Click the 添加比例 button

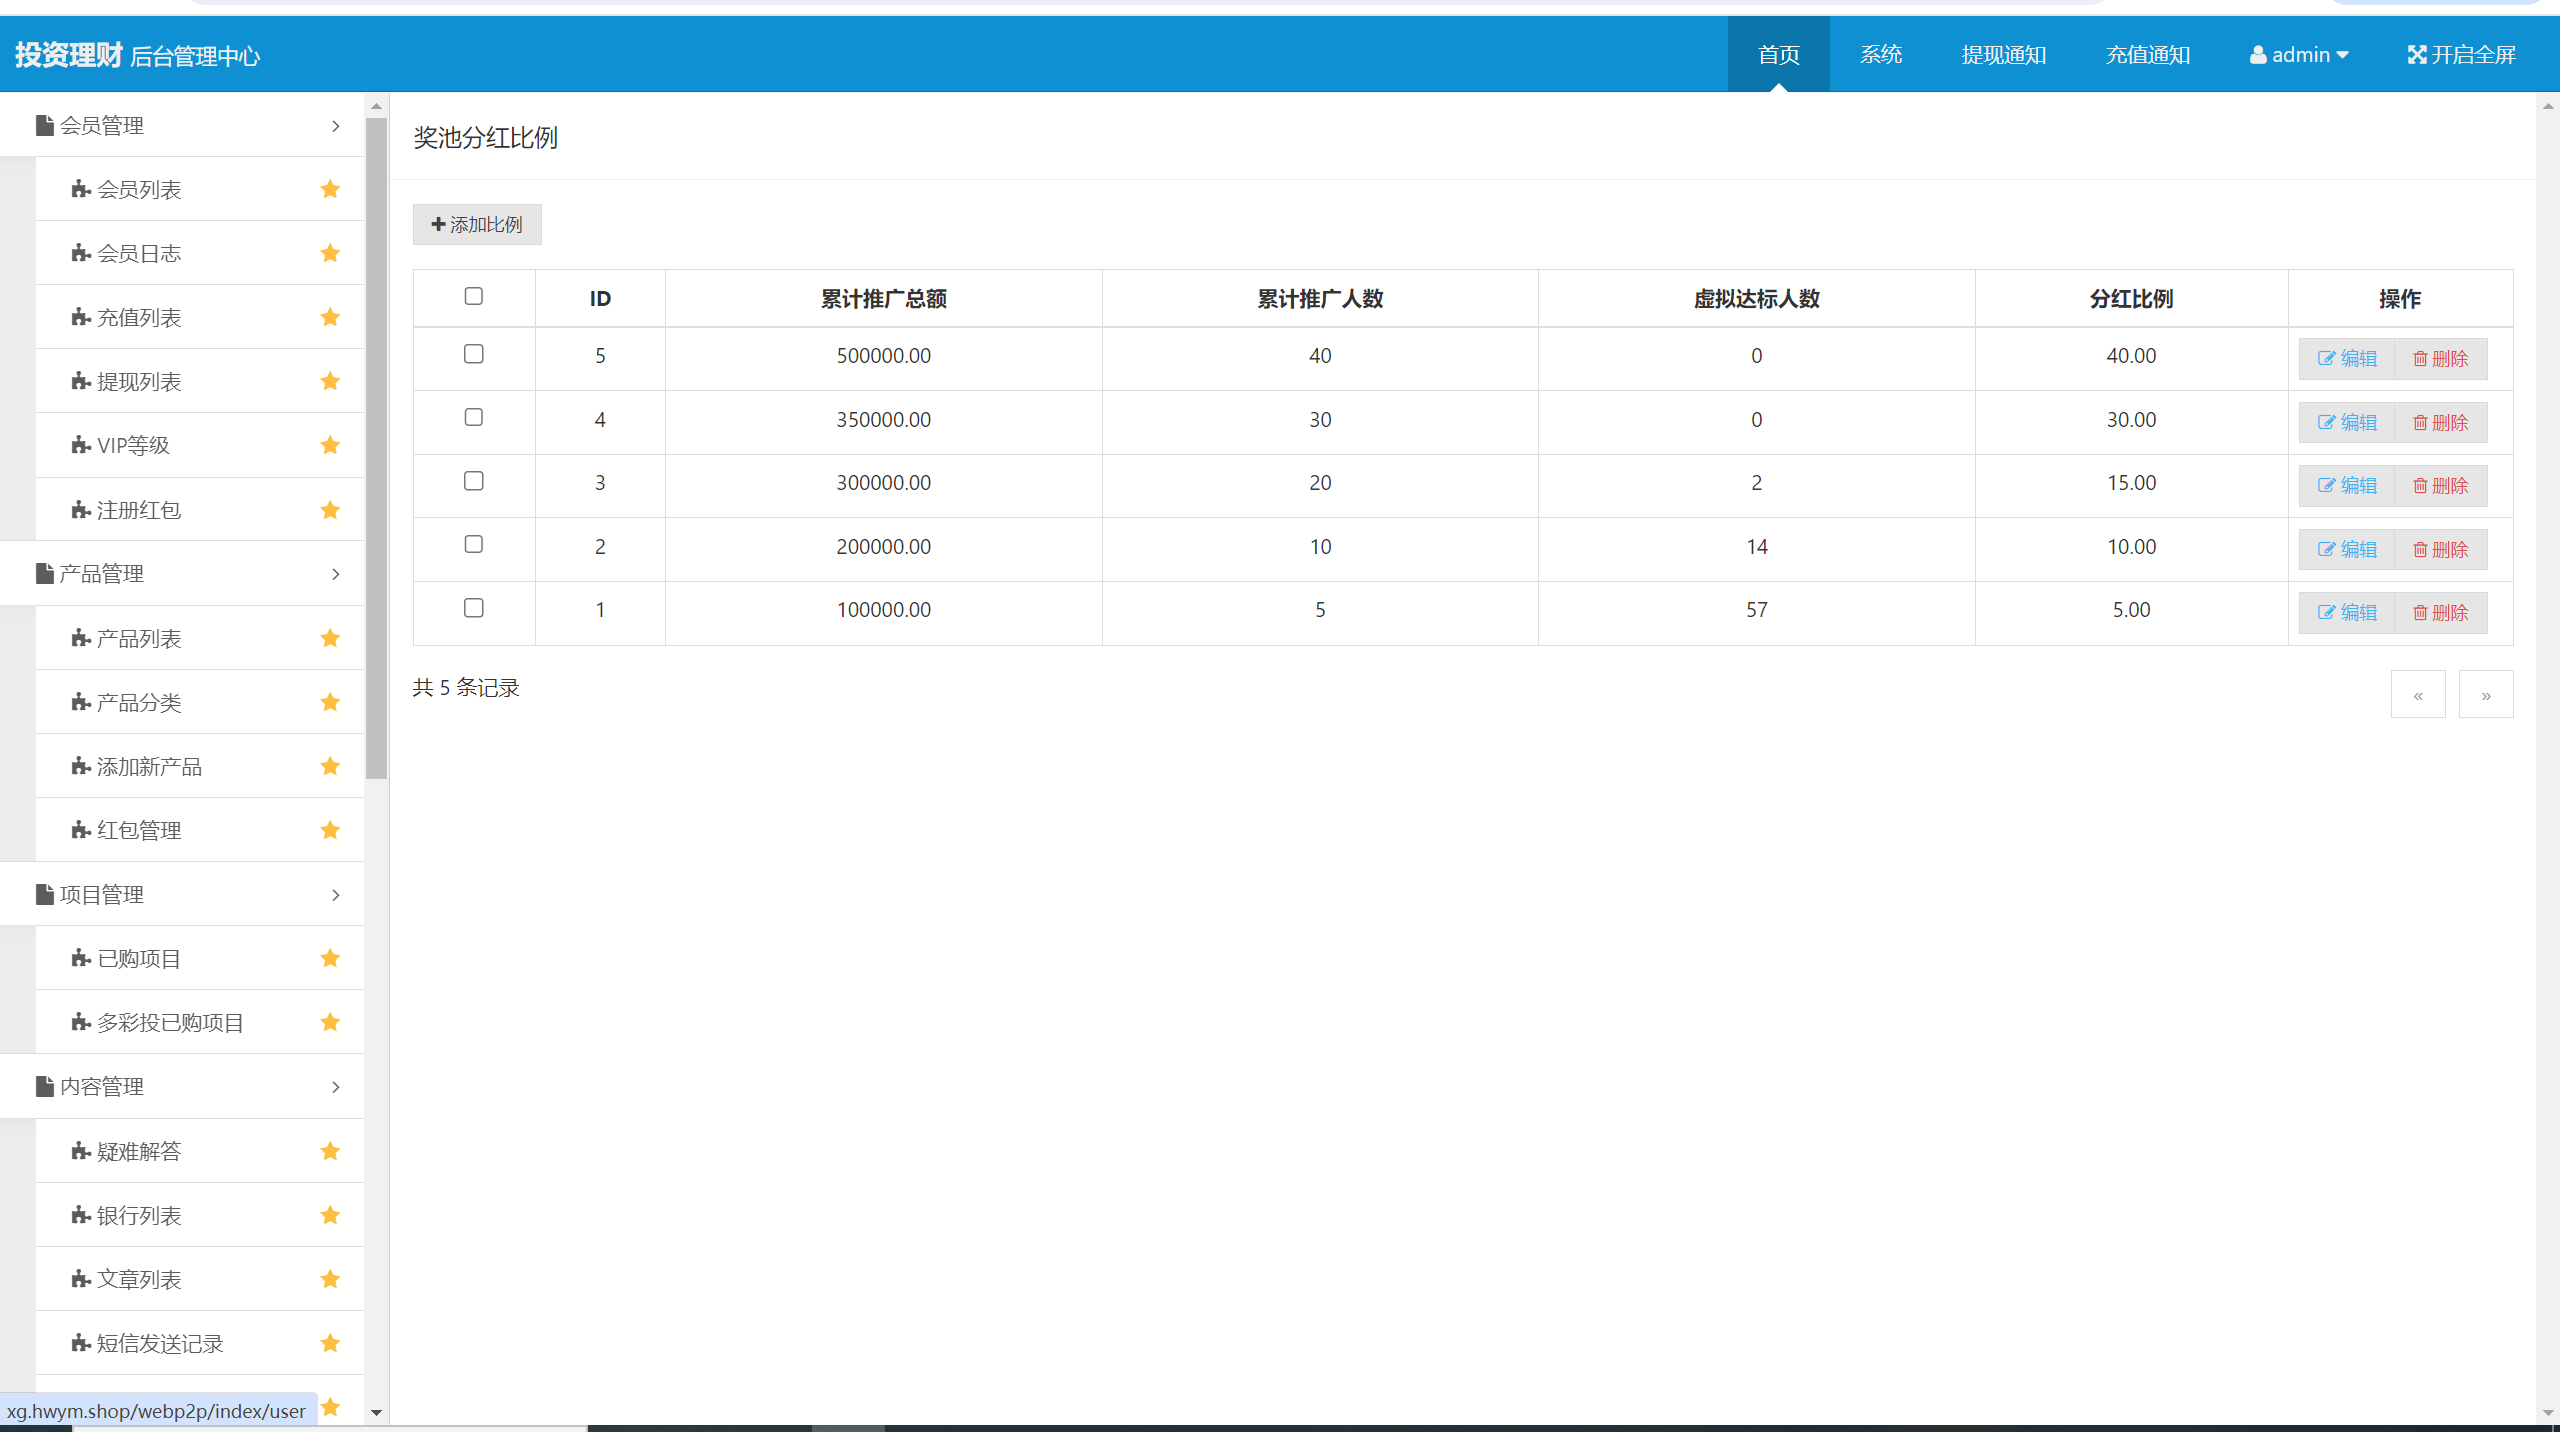tap(477, 225)
